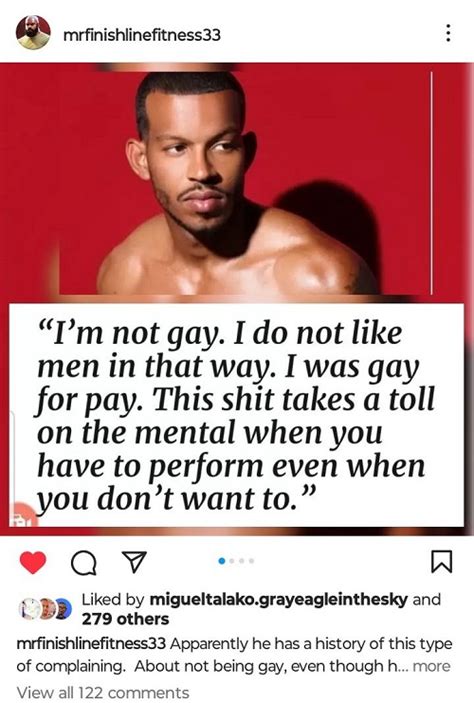Open mrfinishlinefitness33 username in post header
The width and height of the screenshot is (474, 703).
[x=142, y=35]
